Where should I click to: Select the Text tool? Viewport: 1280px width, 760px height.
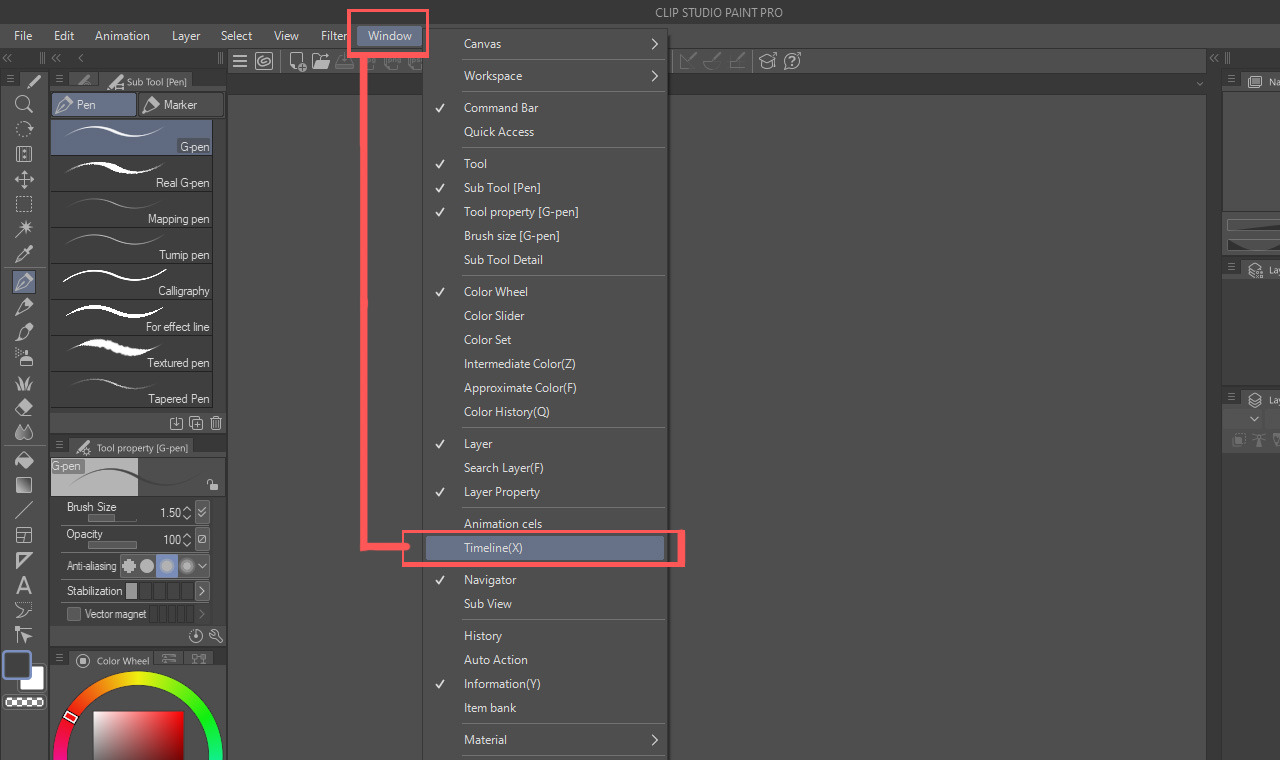24,585
